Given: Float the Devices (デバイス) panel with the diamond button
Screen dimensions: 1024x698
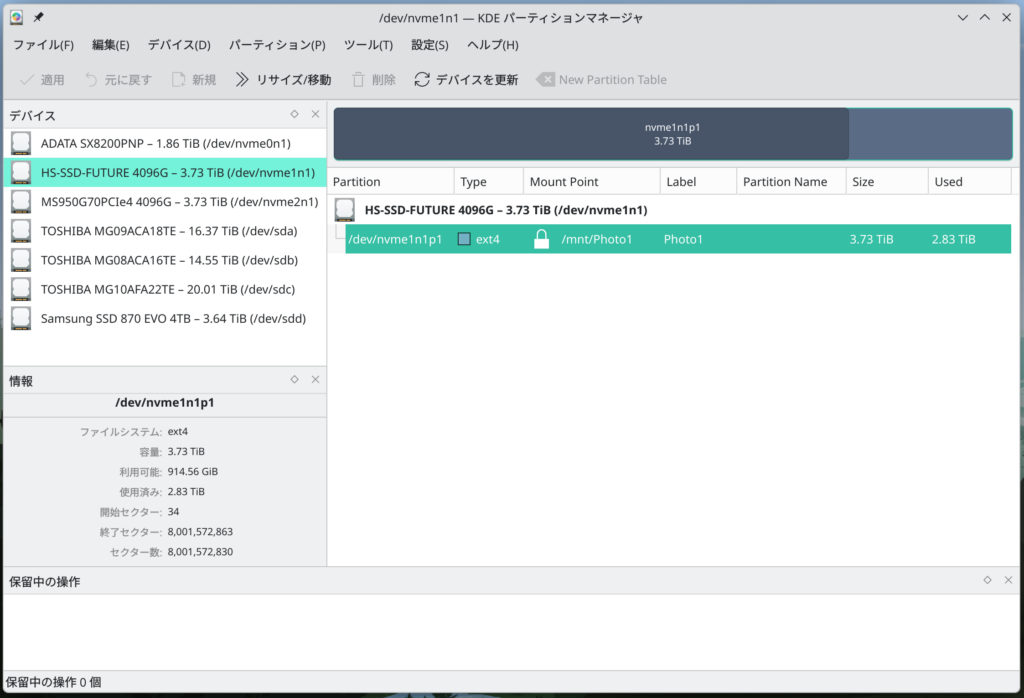Looking at the screenshot, I should (294, 114).
